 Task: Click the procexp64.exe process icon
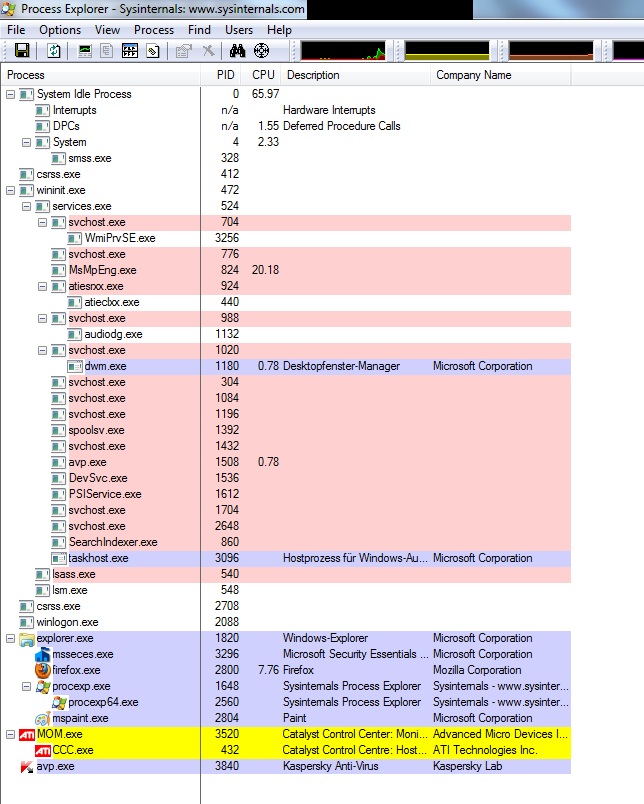(x=59, y=702)
